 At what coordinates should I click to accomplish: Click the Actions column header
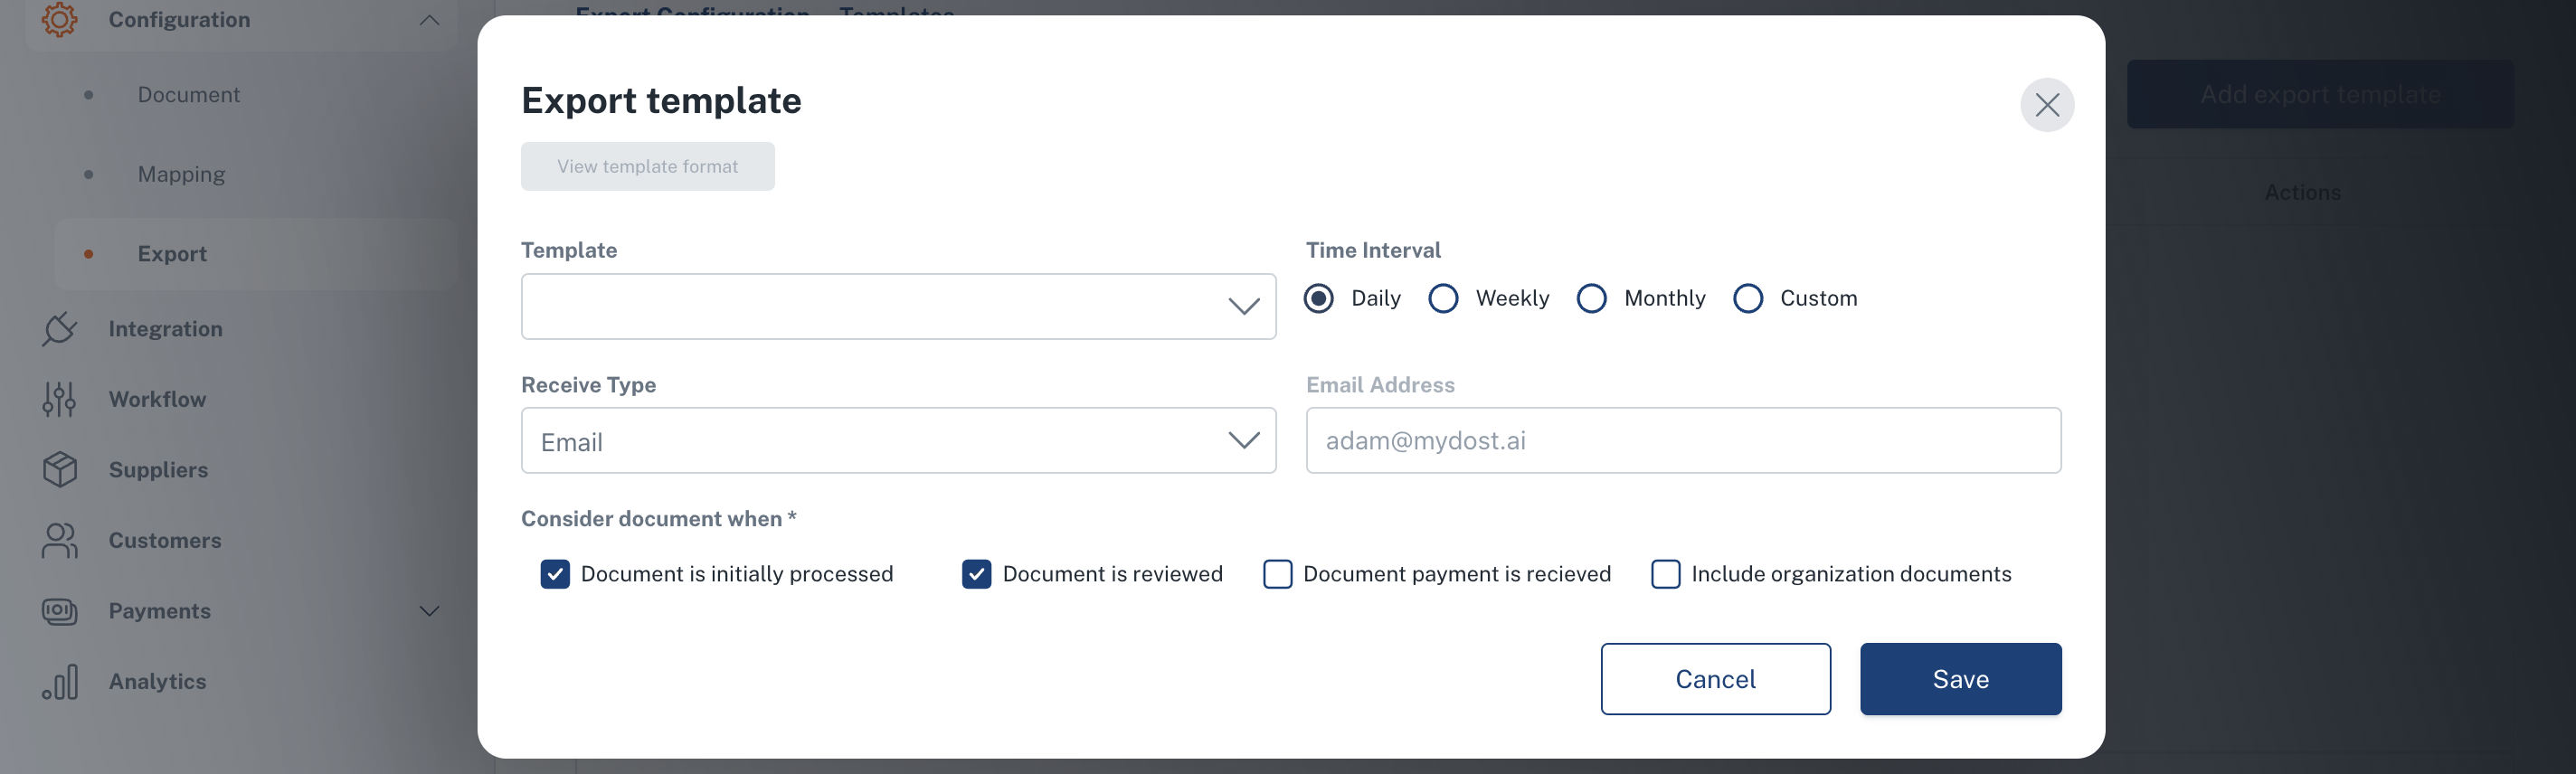tap(2302, 192)
